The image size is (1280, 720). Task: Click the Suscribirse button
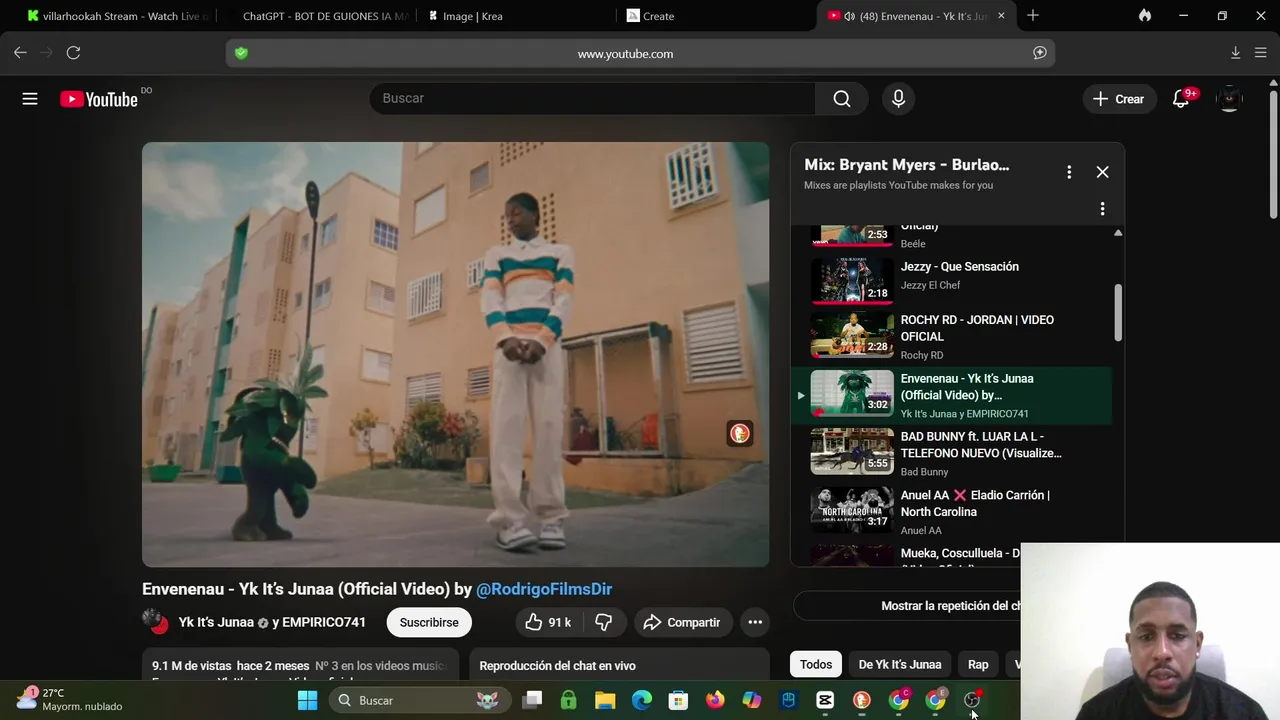click(x=429, y=622)
